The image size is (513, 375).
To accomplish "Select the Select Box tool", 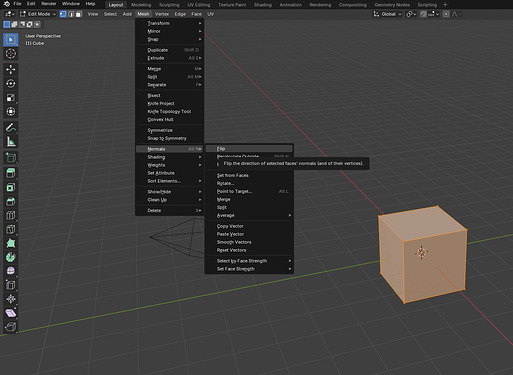I will [11, 40].
